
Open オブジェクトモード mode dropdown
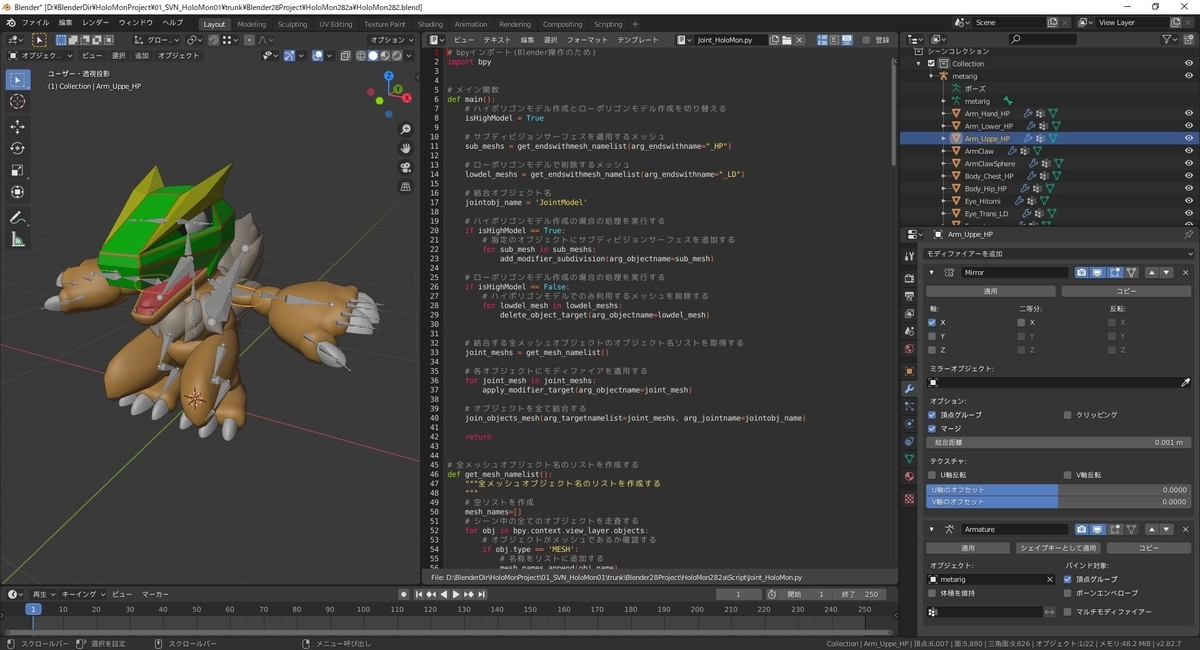[x=41, y=56]
